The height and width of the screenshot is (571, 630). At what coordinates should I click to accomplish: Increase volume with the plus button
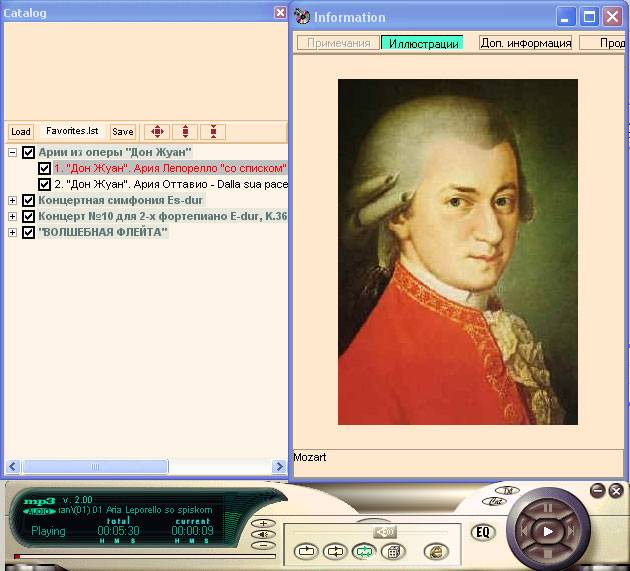point(263,523)
